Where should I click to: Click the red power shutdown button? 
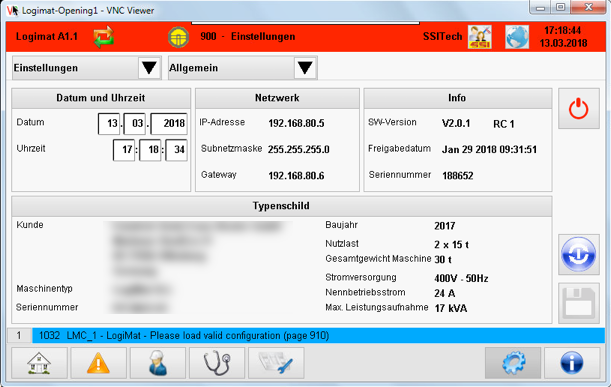579,108
